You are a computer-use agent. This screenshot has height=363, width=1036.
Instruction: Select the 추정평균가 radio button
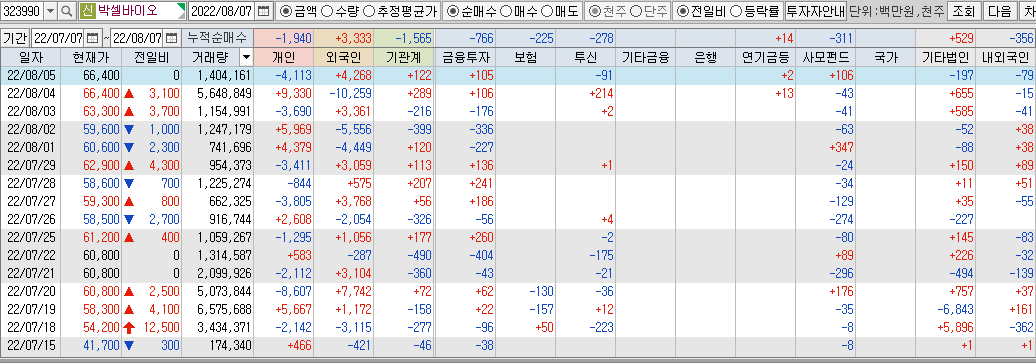369,11
